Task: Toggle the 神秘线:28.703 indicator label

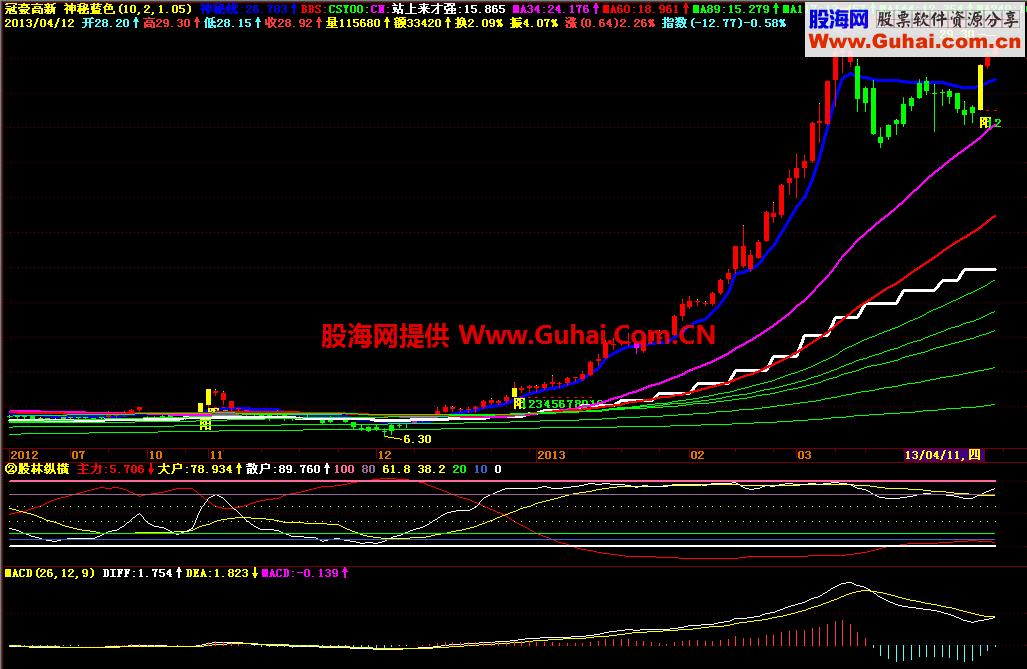Action: (246, 7)
